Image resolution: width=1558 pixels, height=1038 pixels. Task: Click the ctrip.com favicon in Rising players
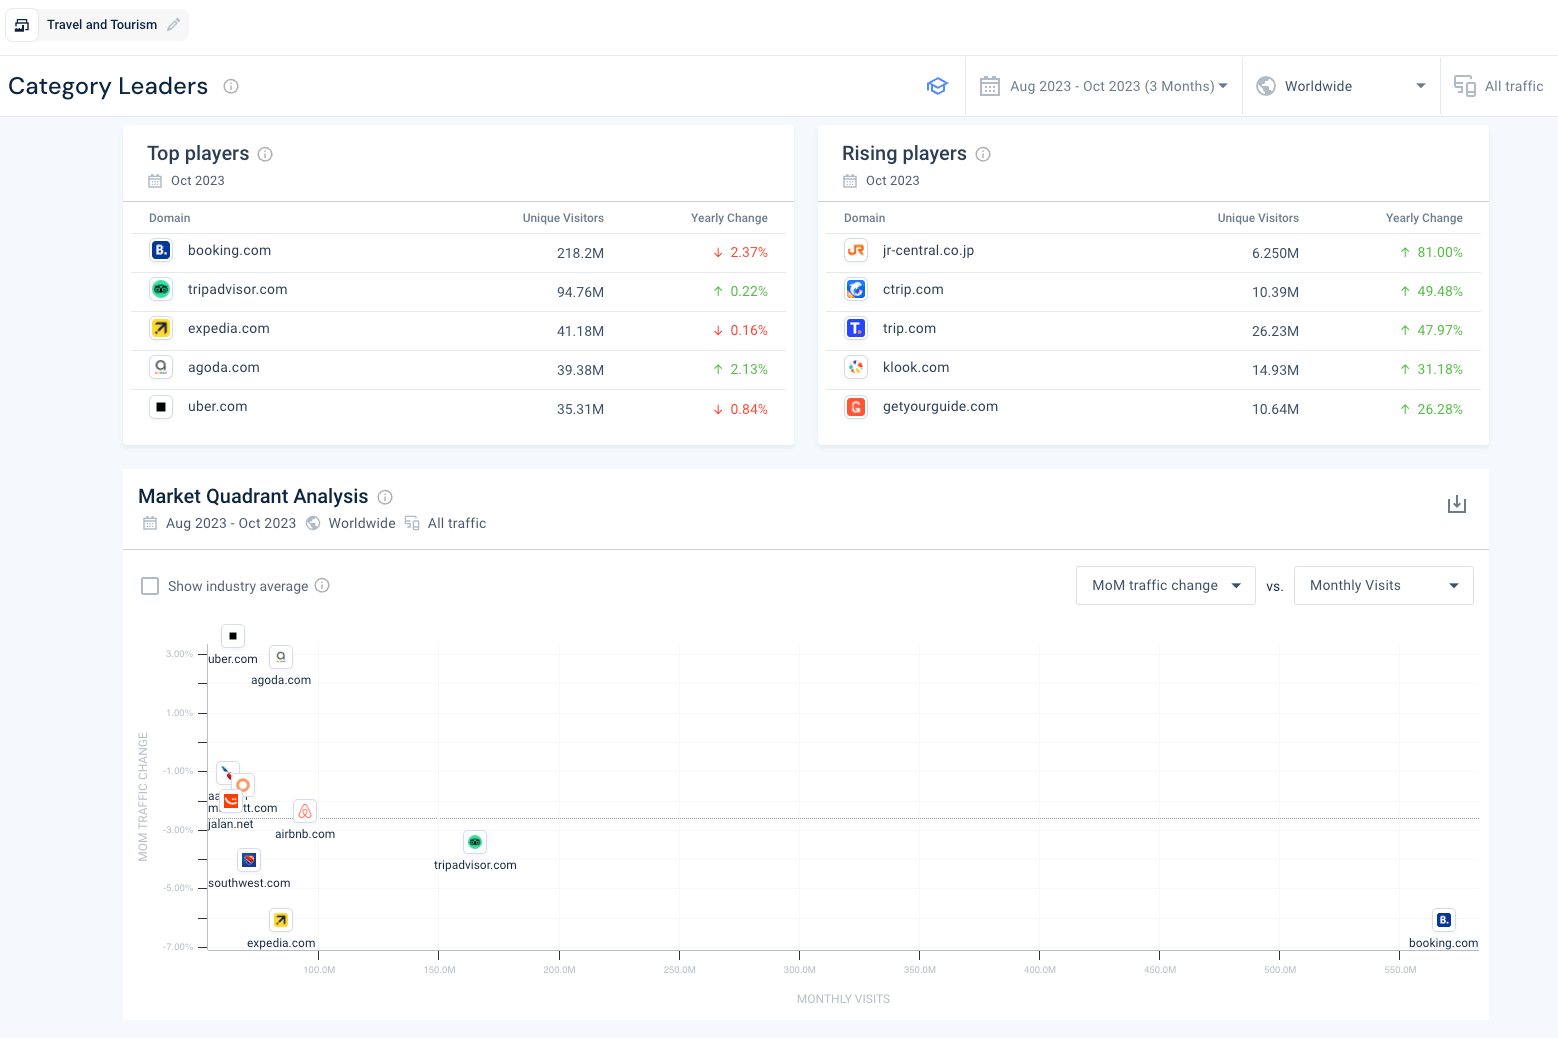(856, 289)
